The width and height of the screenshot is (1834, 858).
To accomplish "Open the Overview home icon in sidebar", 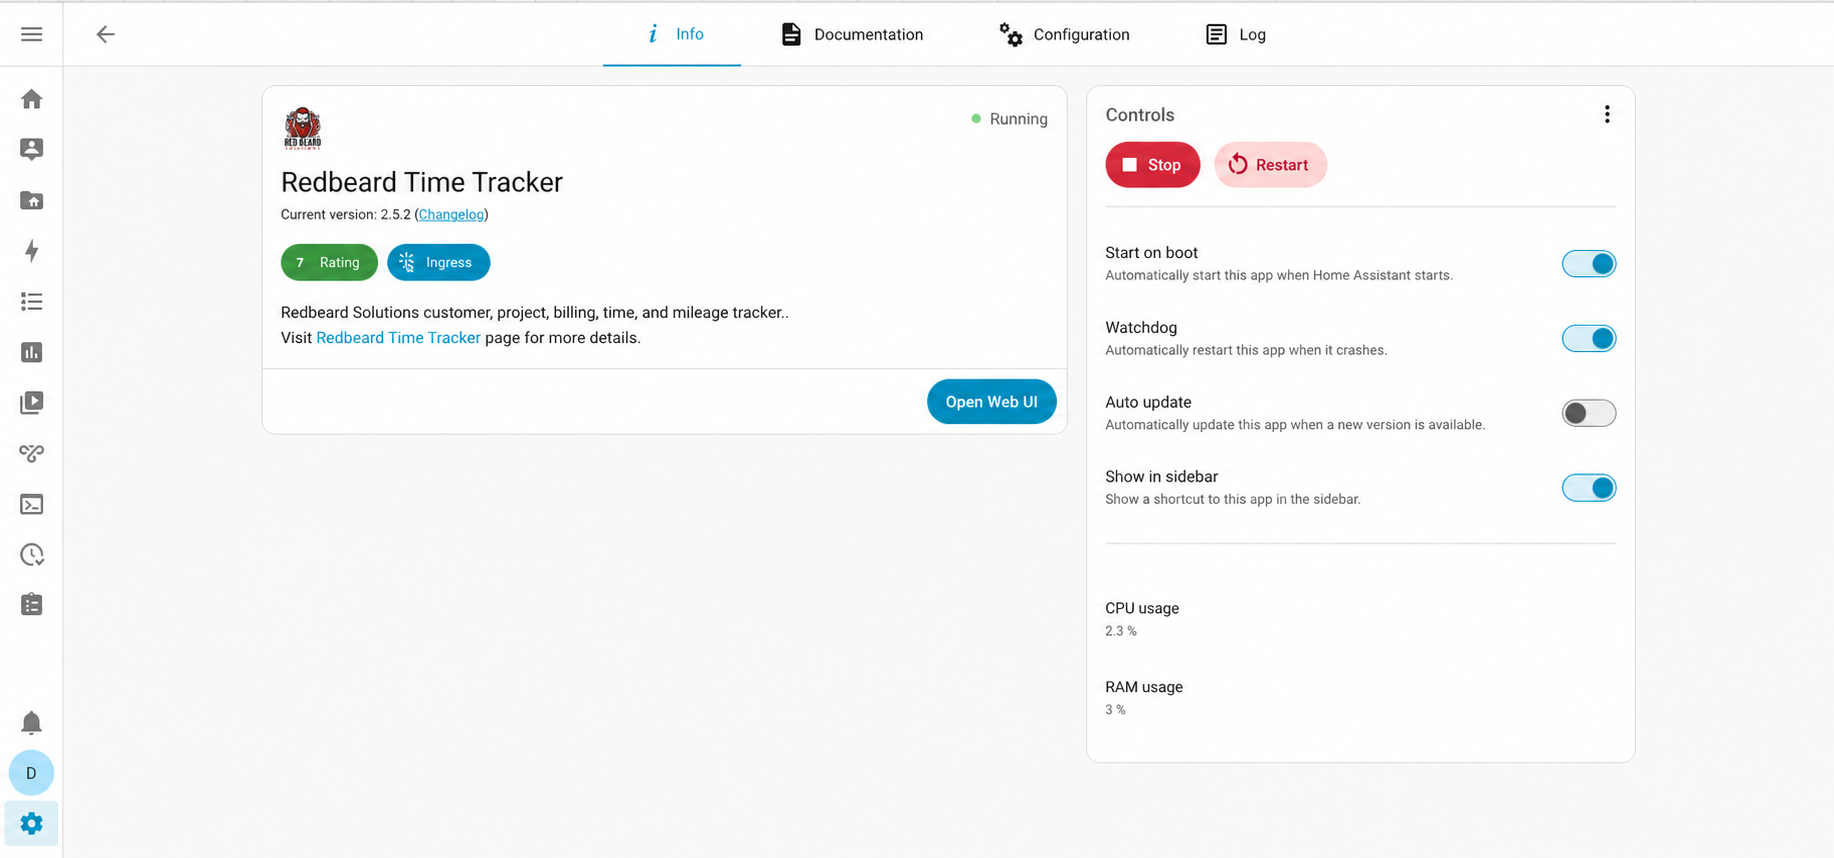I will (31, 99).
